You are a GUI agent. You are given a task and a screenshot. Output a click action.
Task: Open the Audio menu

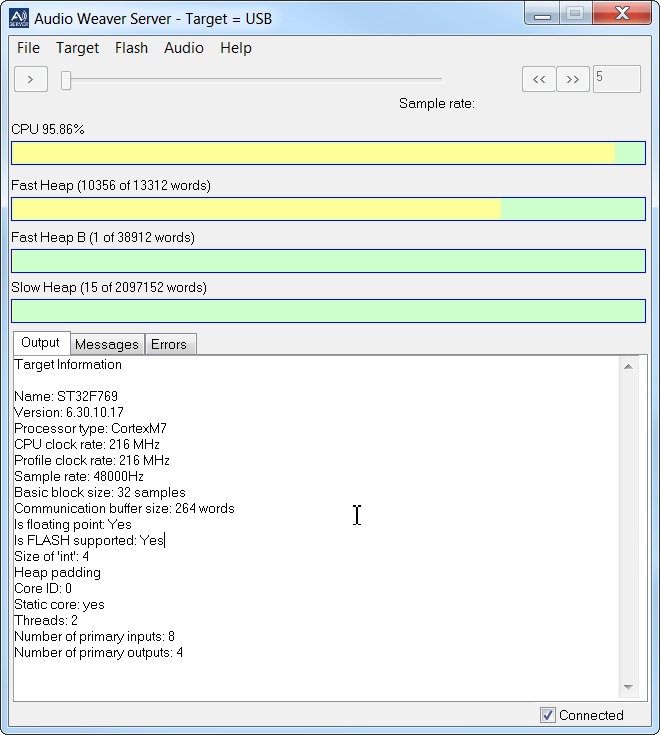184,48
